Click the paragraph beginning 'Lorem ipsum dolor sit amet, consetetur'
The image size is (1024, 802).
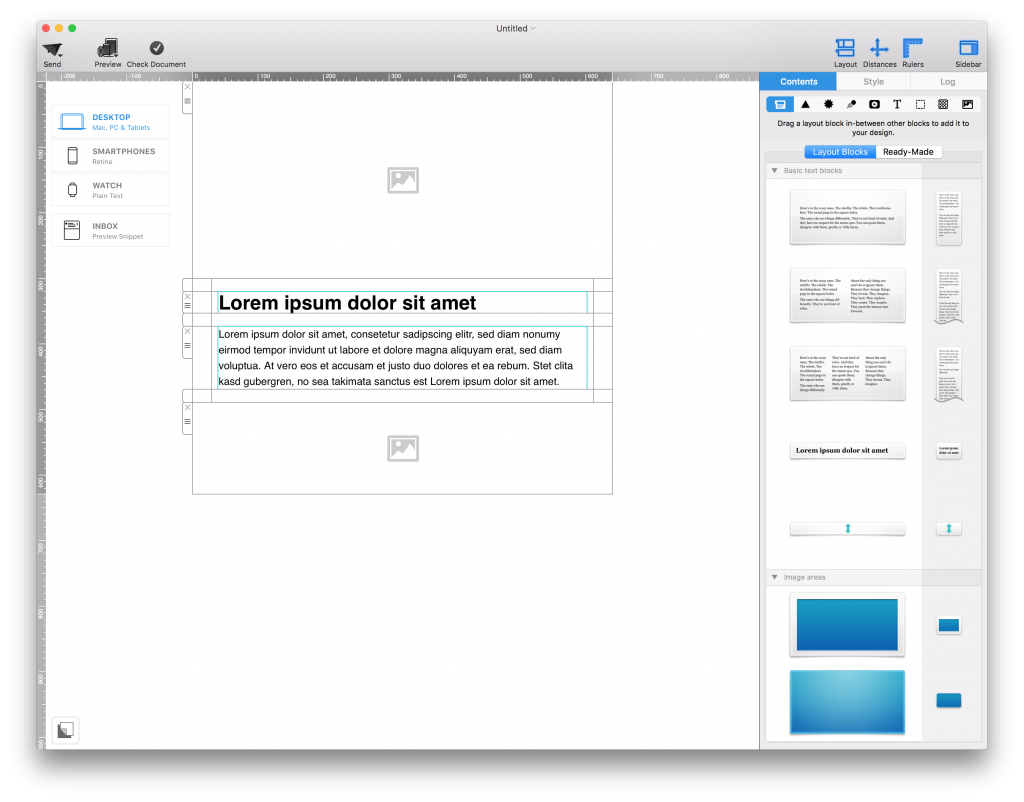396,358
